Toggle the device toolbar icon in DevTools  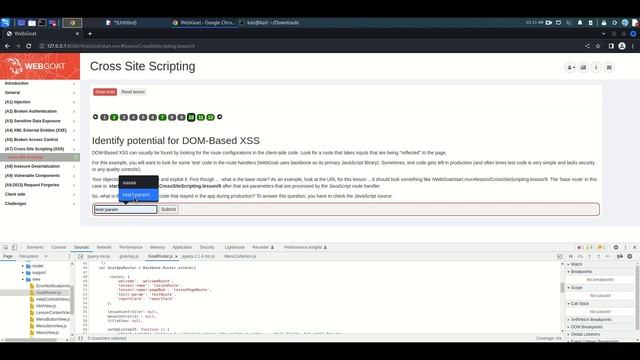pos(14,247)
